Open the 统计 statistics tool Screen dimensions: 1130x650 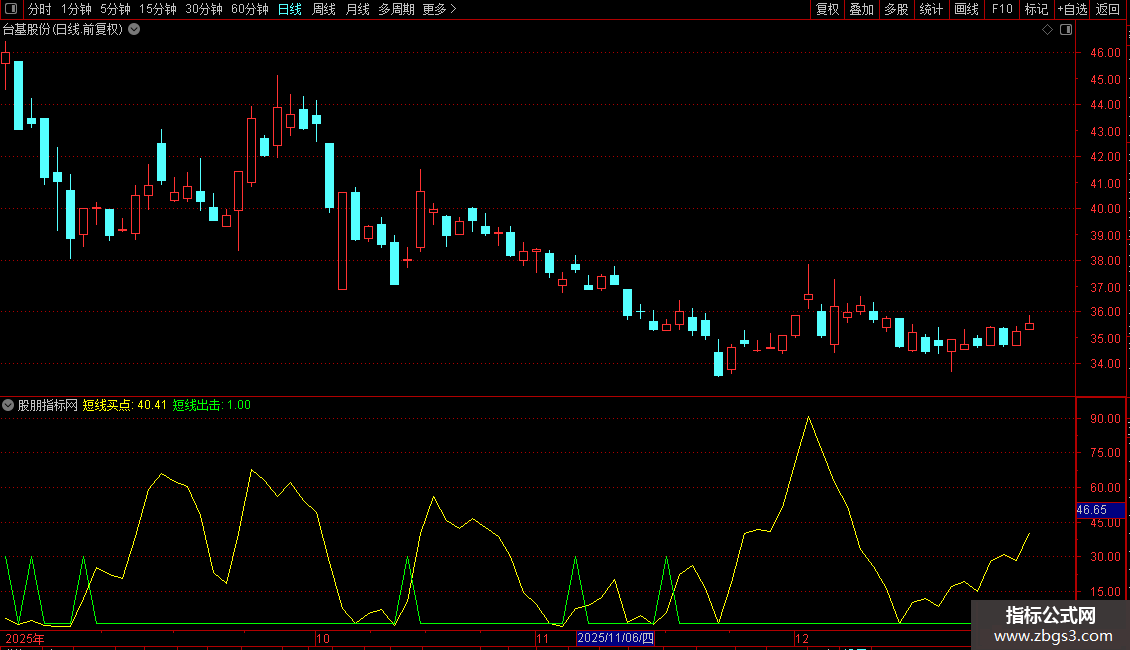931,9
